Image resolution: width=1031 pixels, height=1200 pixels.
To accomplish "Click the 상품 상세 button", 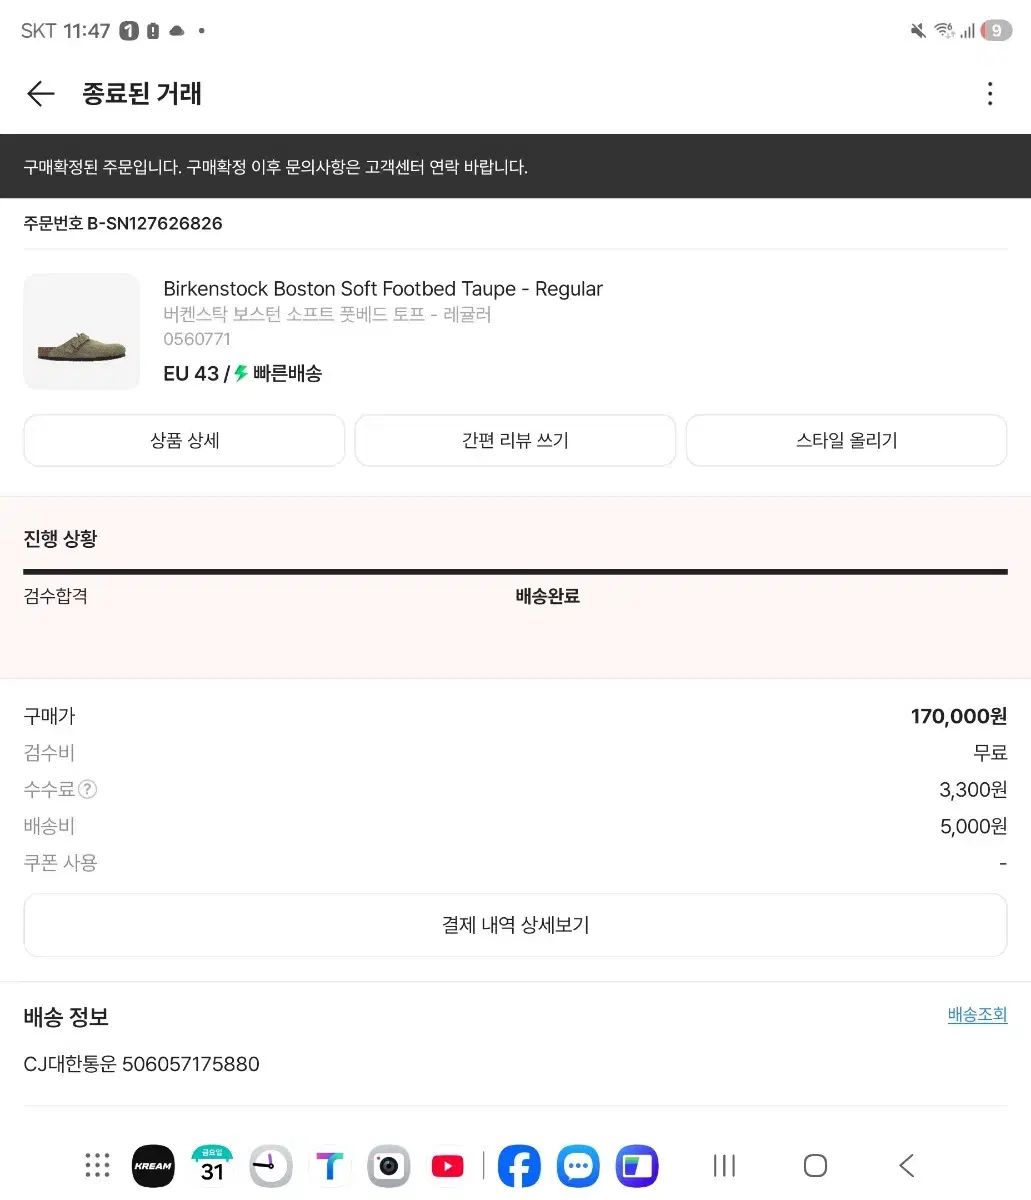I will [x=184, y=441].
